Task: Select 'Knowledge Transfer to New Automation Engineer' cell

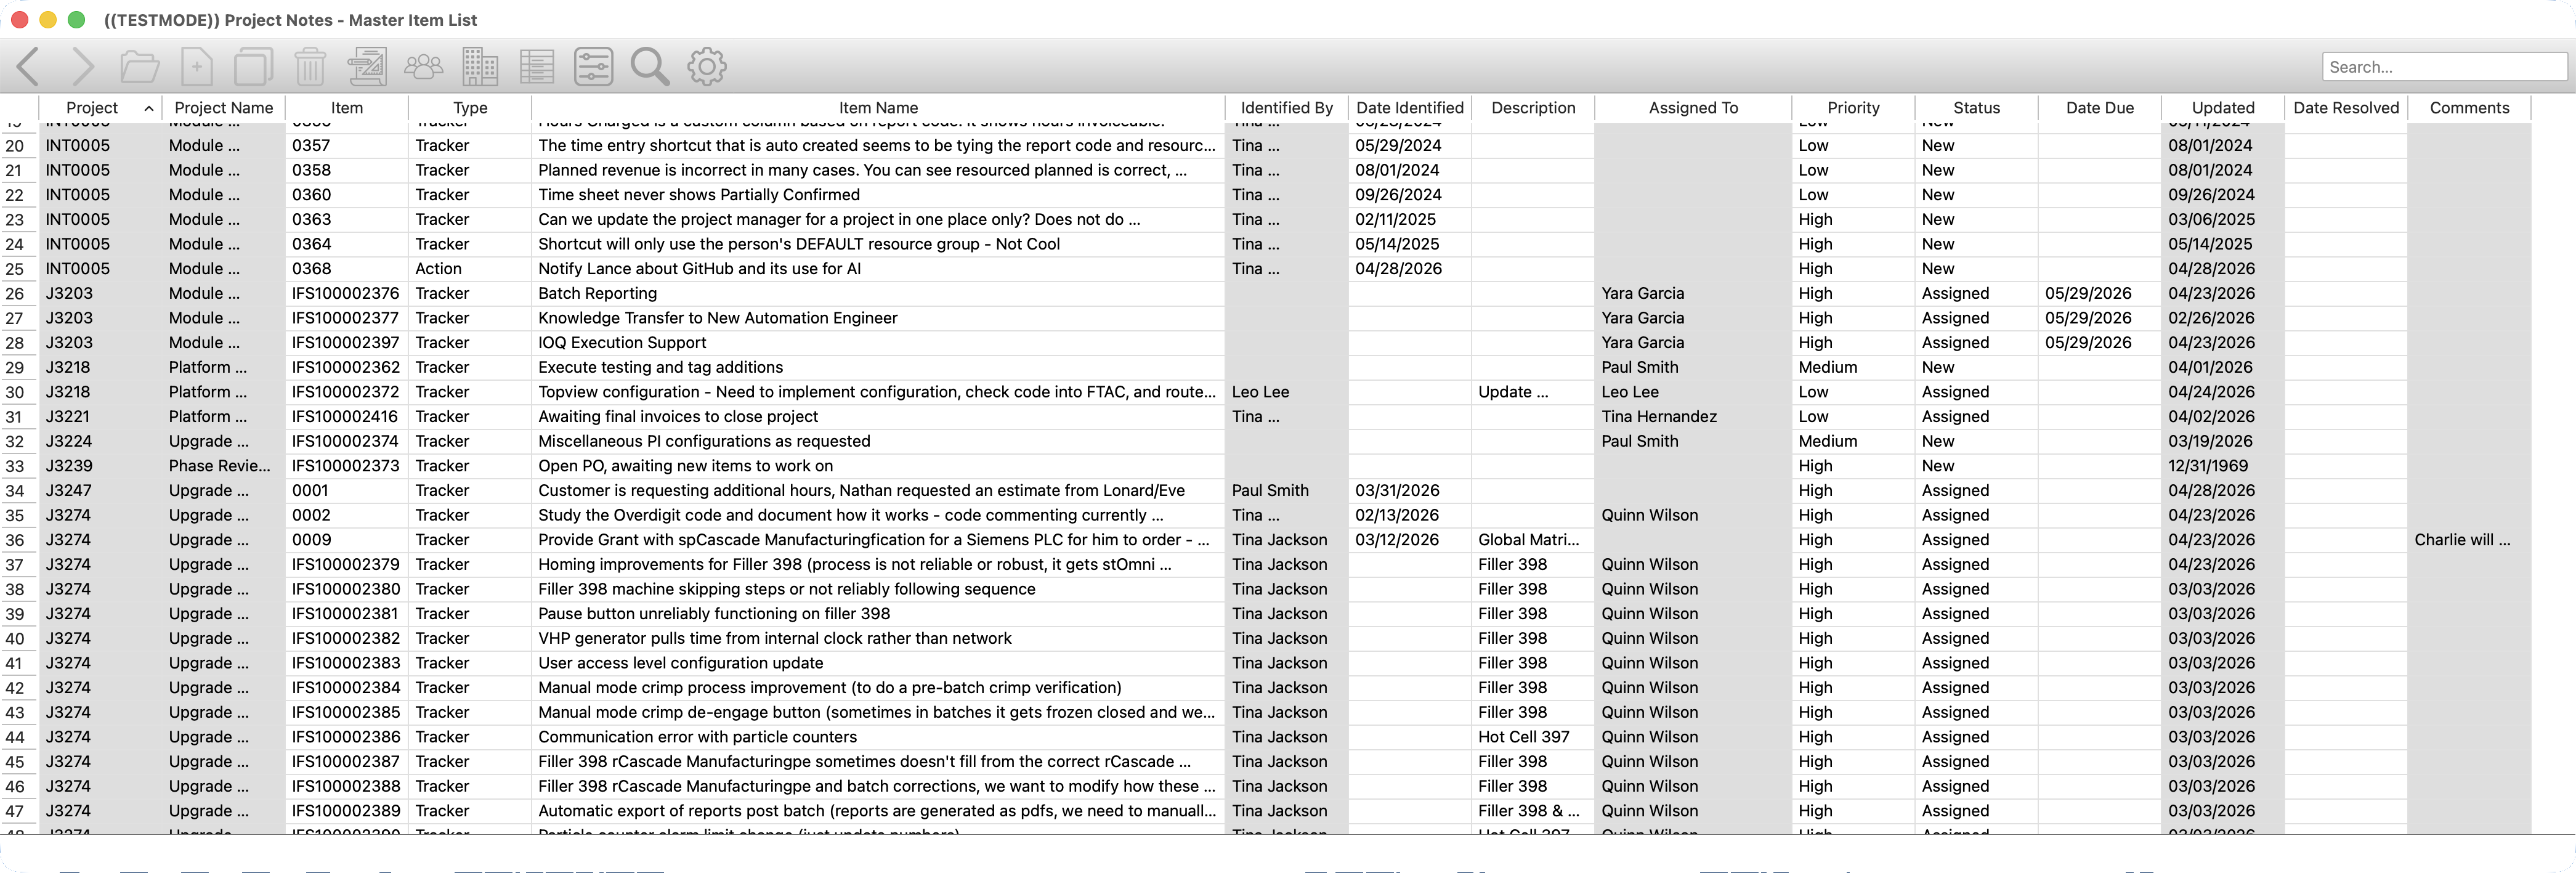Action: 878,318
